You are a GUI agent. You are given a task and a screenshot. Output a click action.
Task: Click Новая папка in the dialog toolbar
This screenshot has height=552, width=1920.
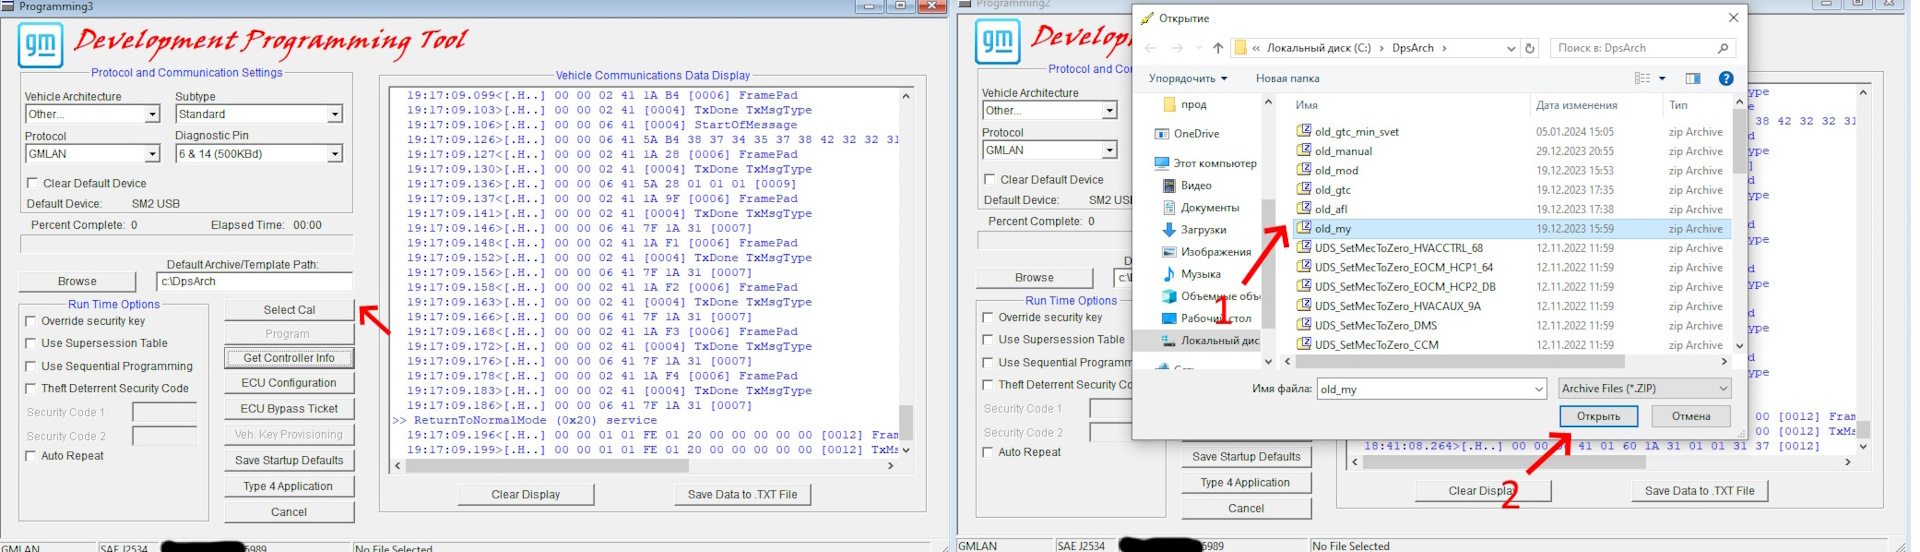(x=1287, y=78)
